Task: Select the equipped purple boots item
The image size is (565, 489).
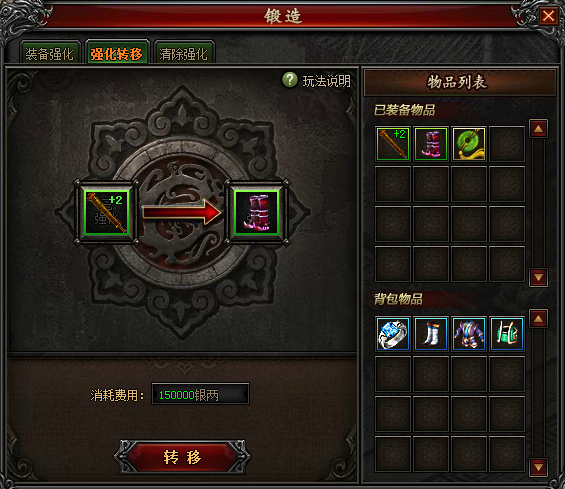Action: tap(431, 144)
